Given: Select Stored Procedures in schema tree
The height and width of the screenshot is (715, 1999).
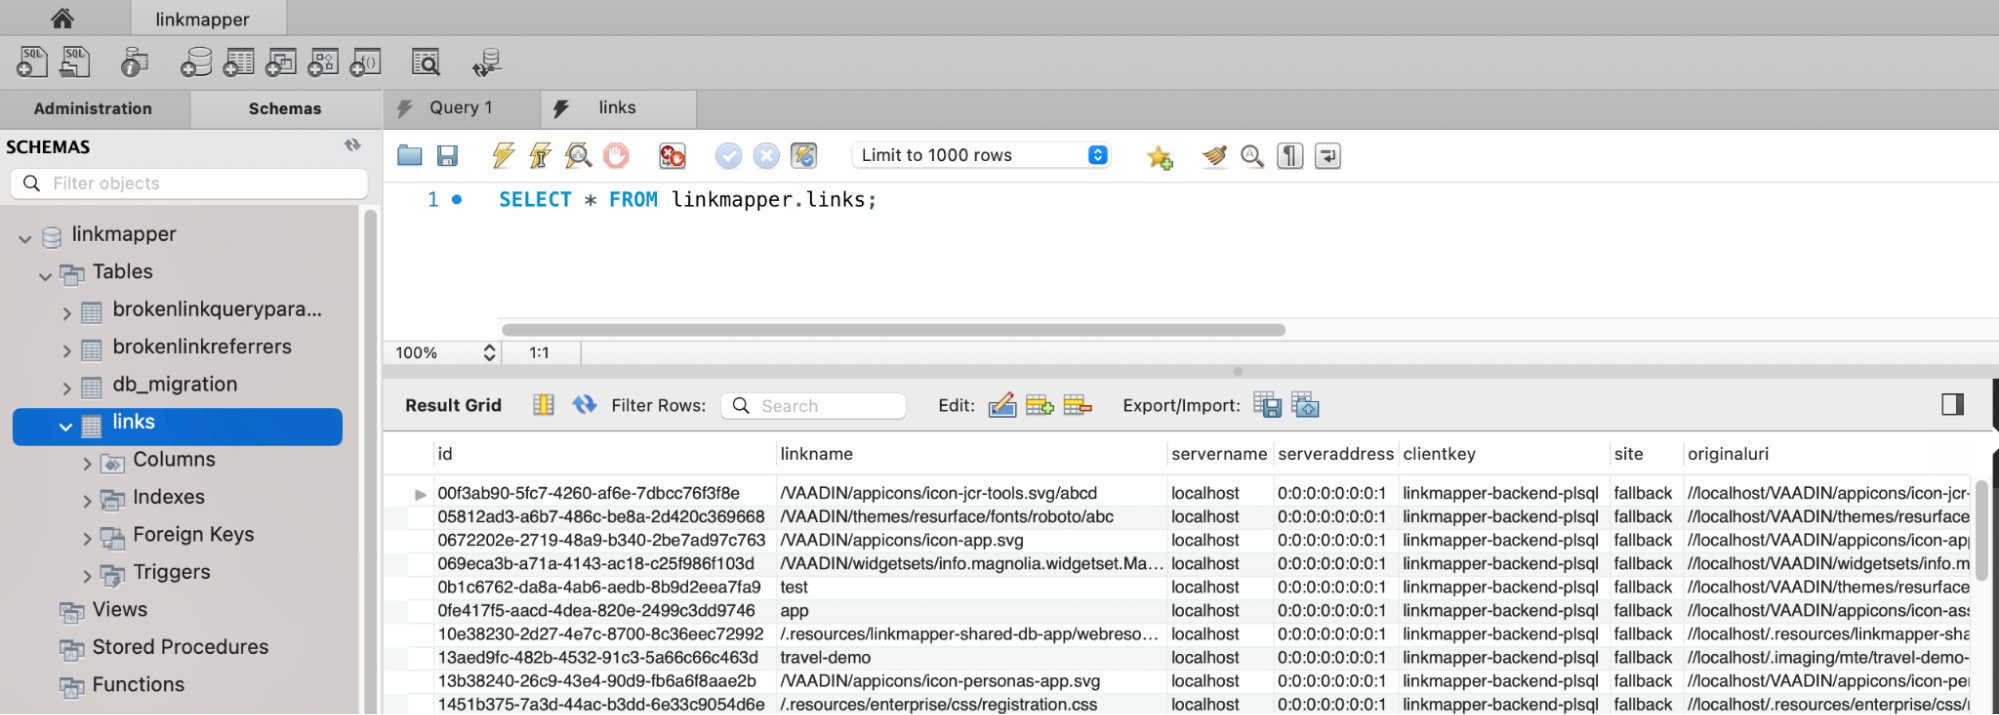Looking at the screenshot, I should [x=180, y=647].
